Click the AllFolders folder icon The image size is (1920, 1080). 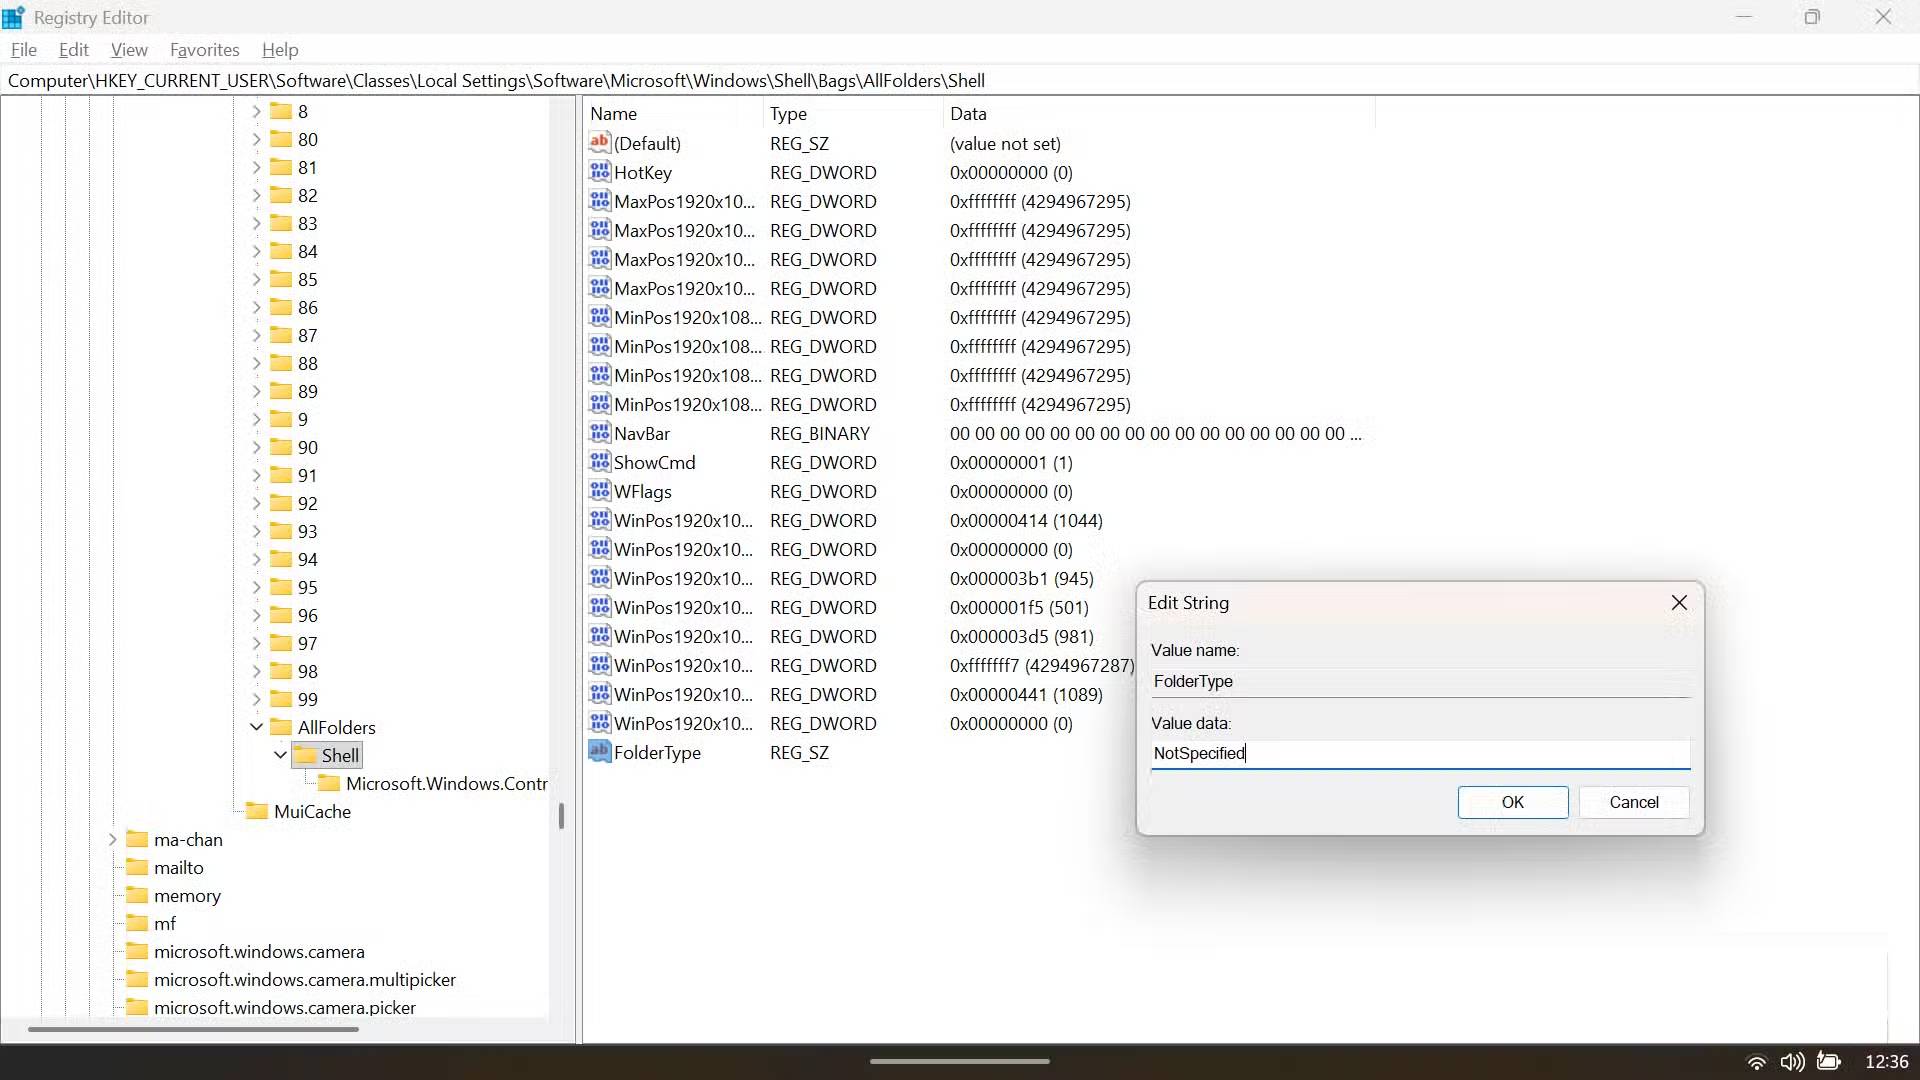pyautogui.click(x=281, y=727)
